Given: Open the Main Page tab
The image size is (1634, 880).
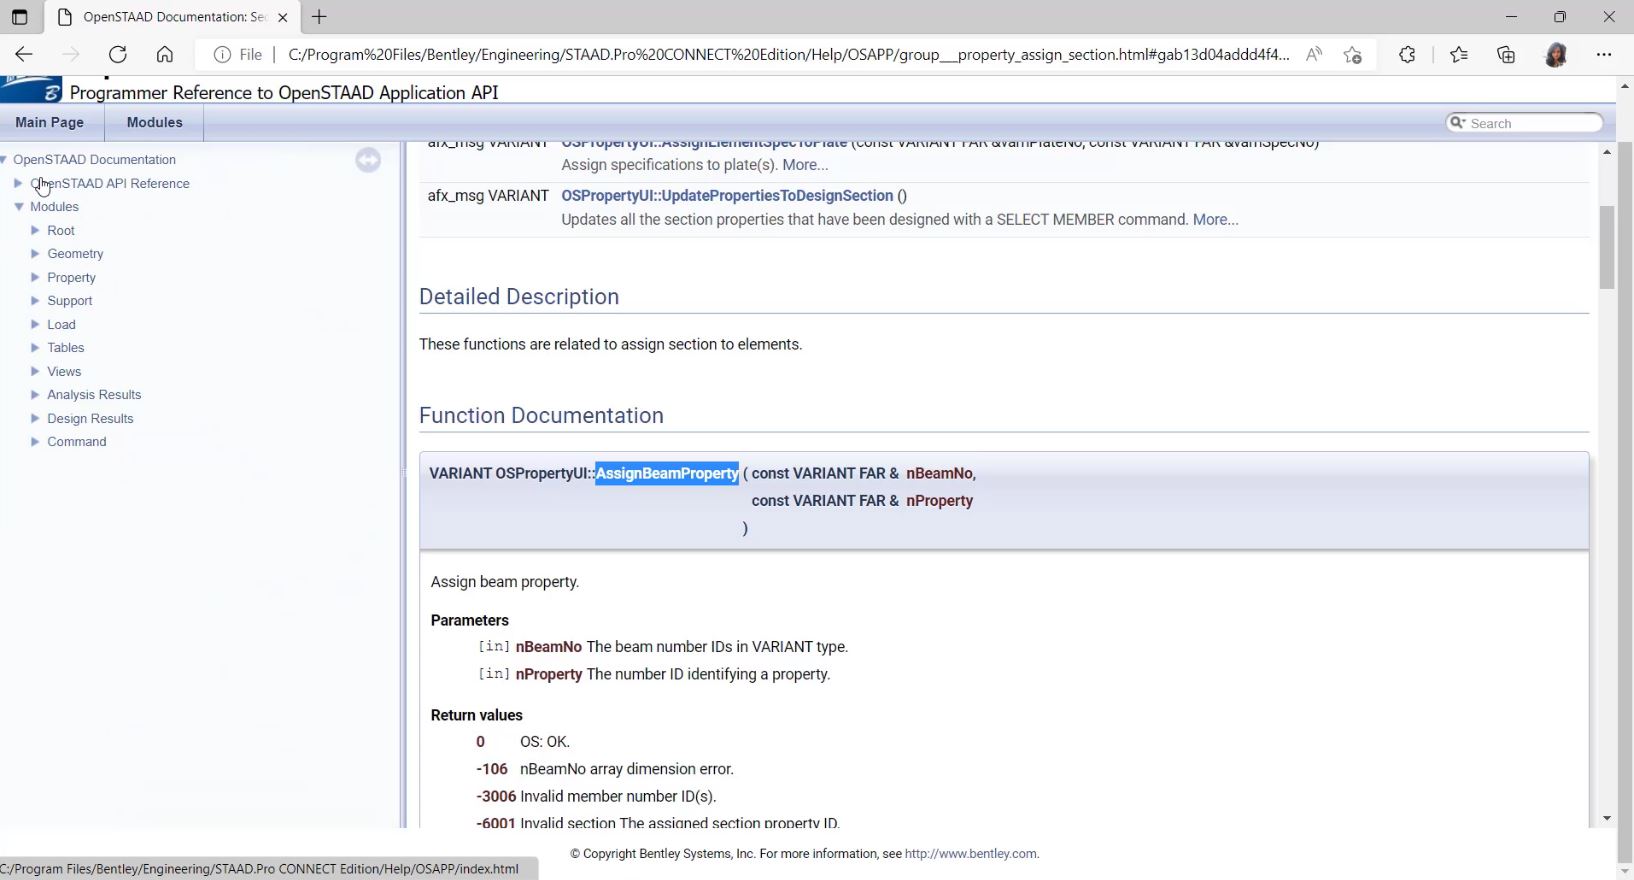Looking at the screenshot, I should point(50,122).
